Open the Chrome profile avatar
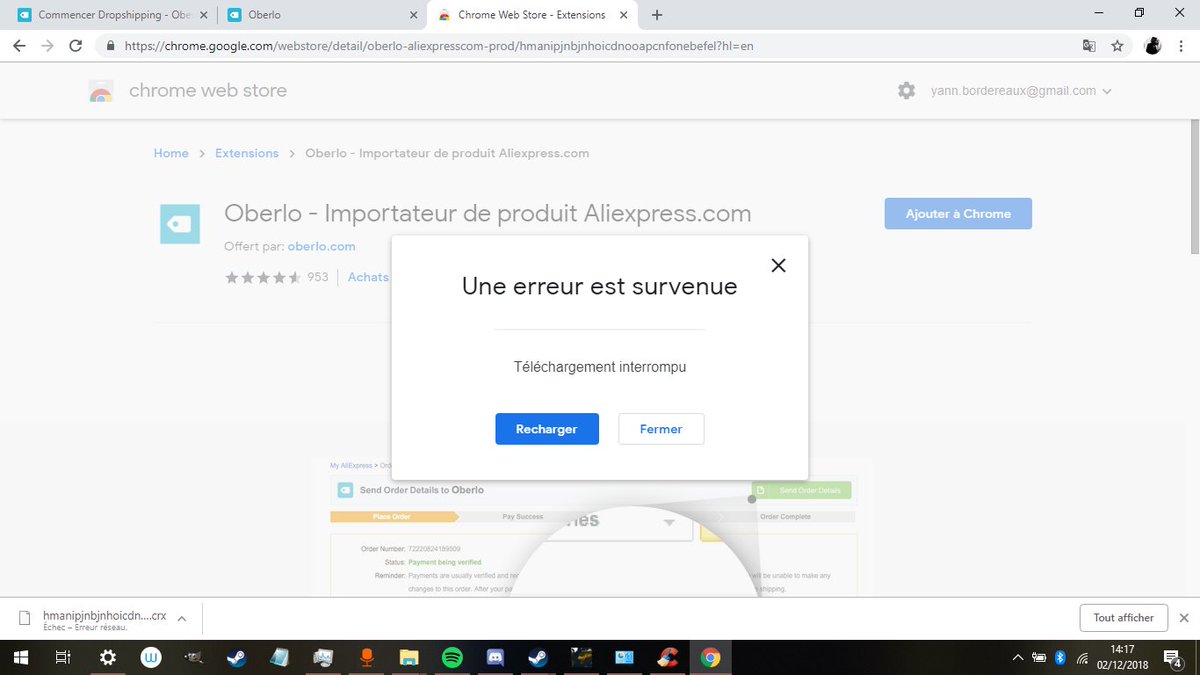 click(1153, 46)
